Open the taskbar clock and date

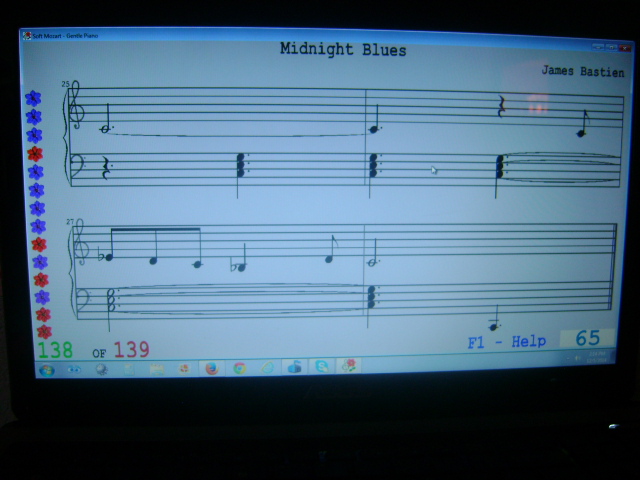tap(596, 357)
